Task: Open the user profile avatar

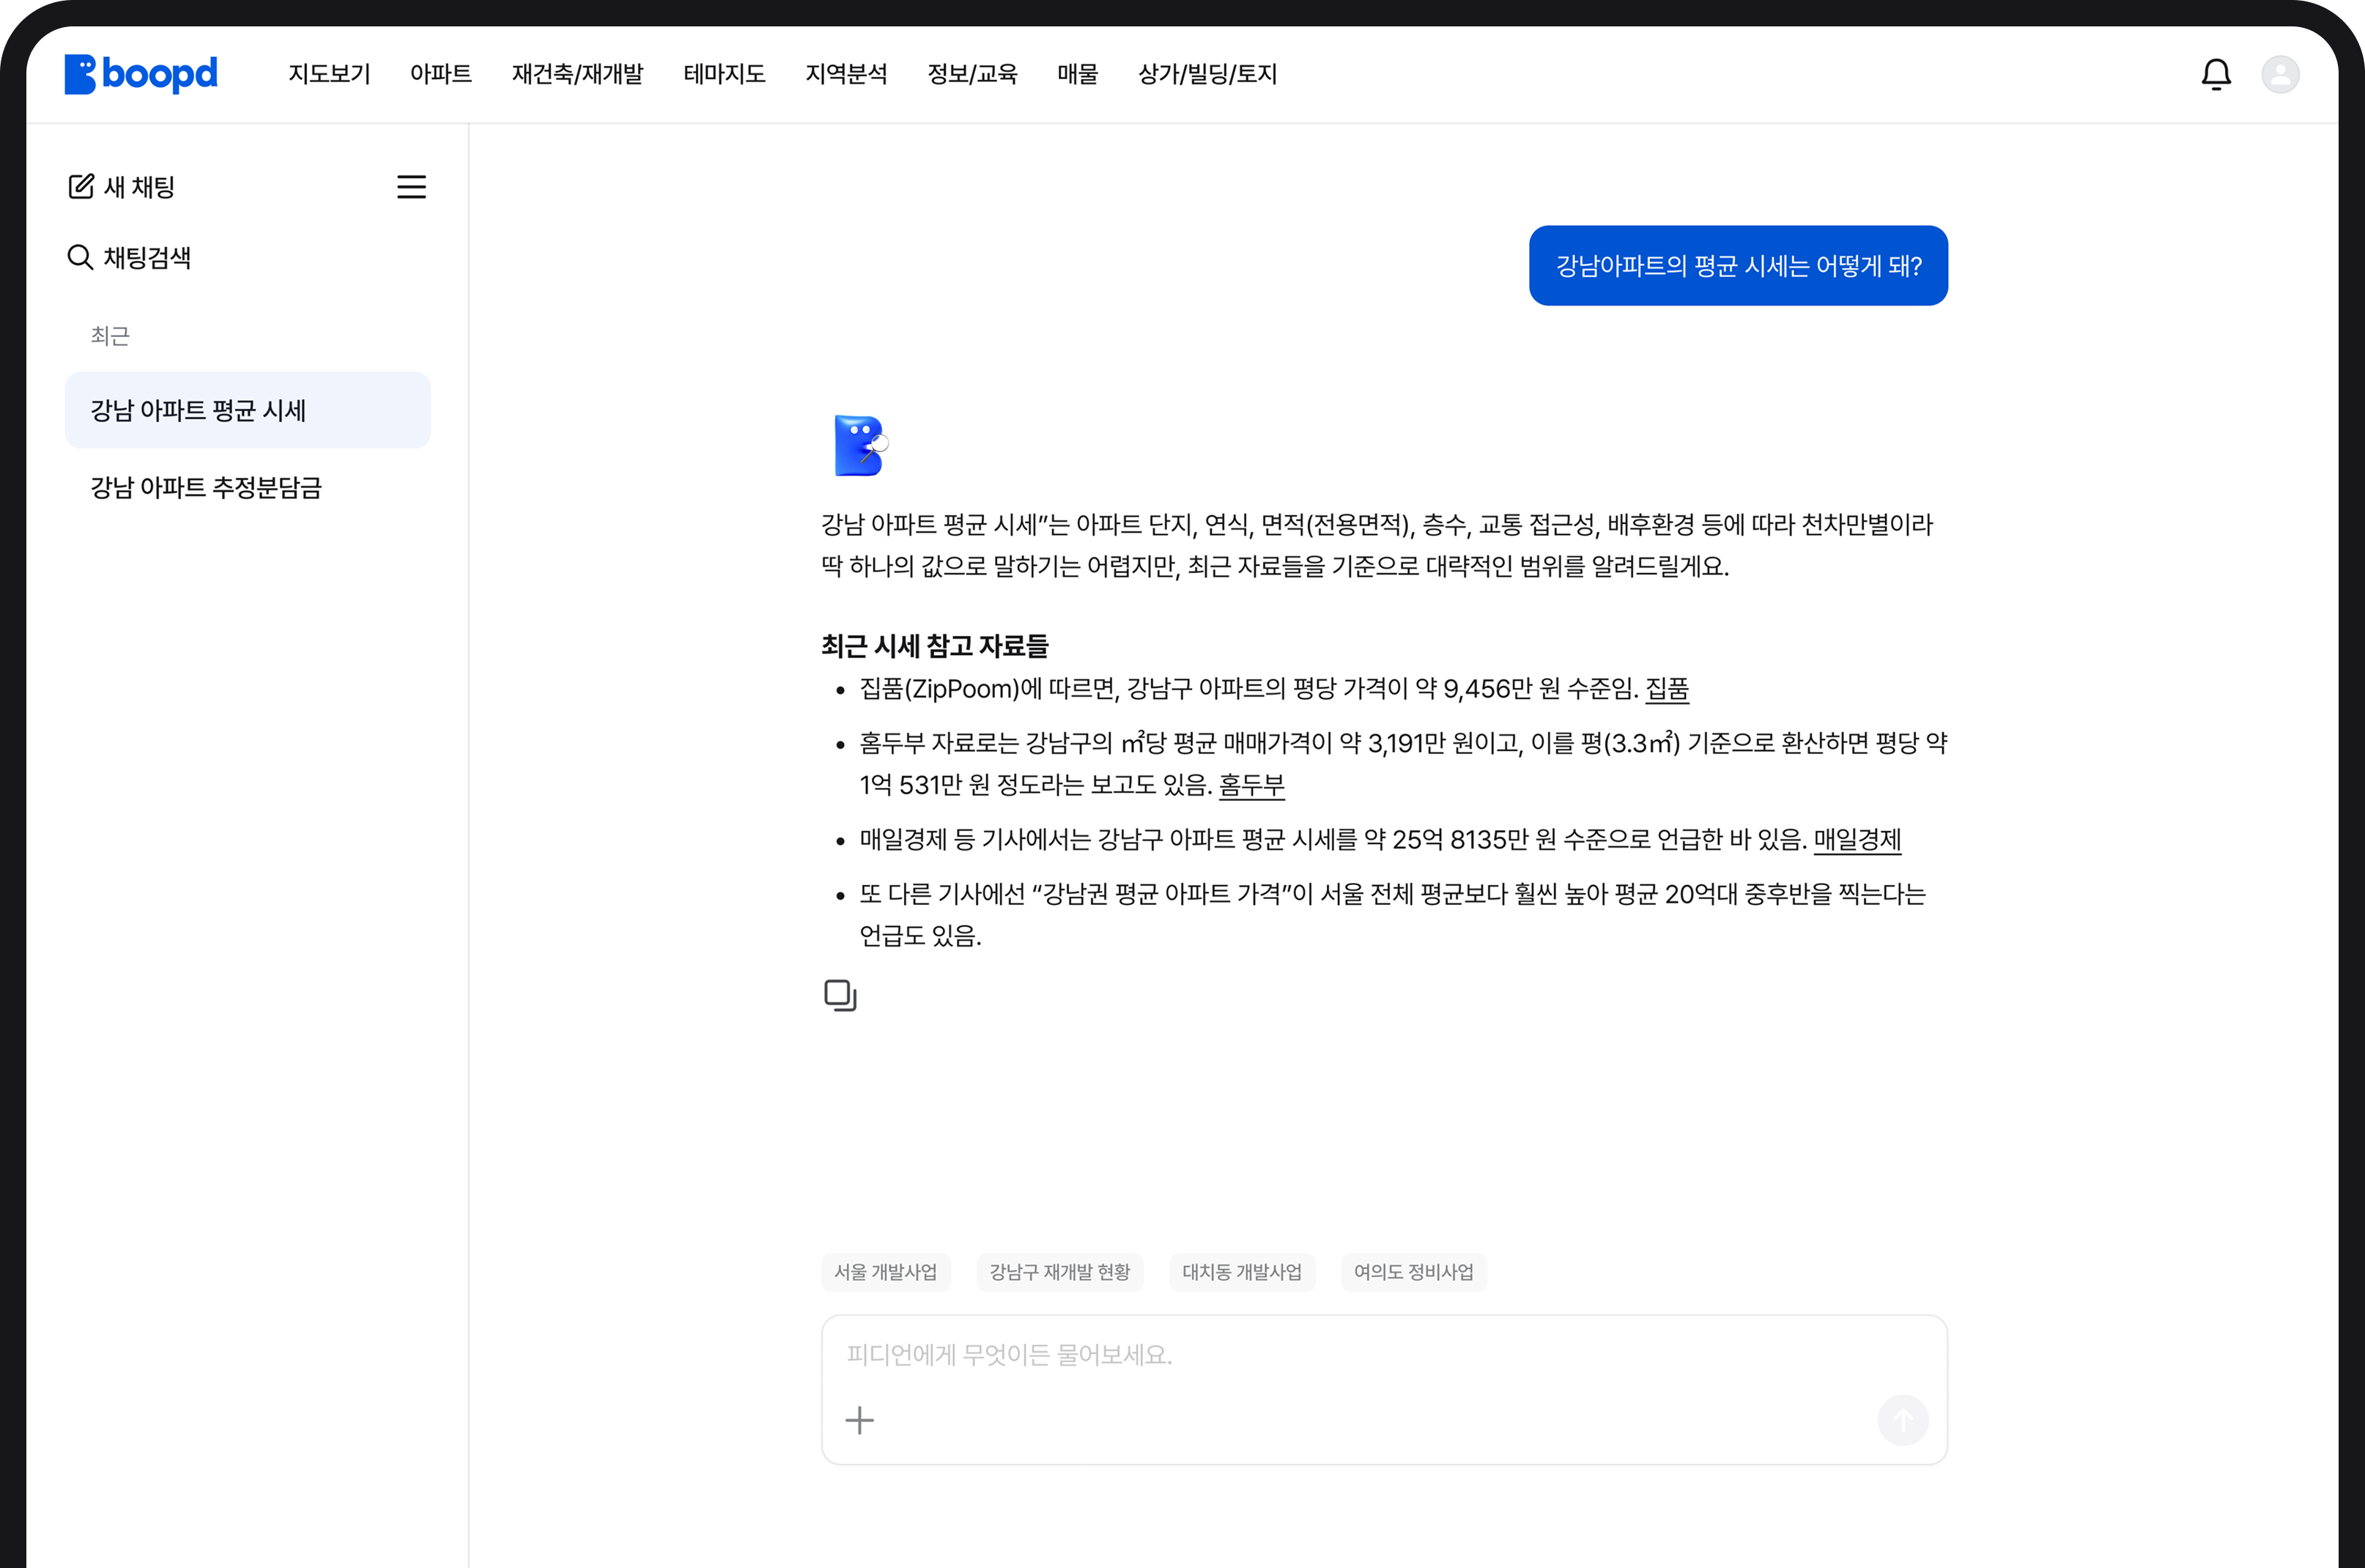Action: tap(2280, 74)
